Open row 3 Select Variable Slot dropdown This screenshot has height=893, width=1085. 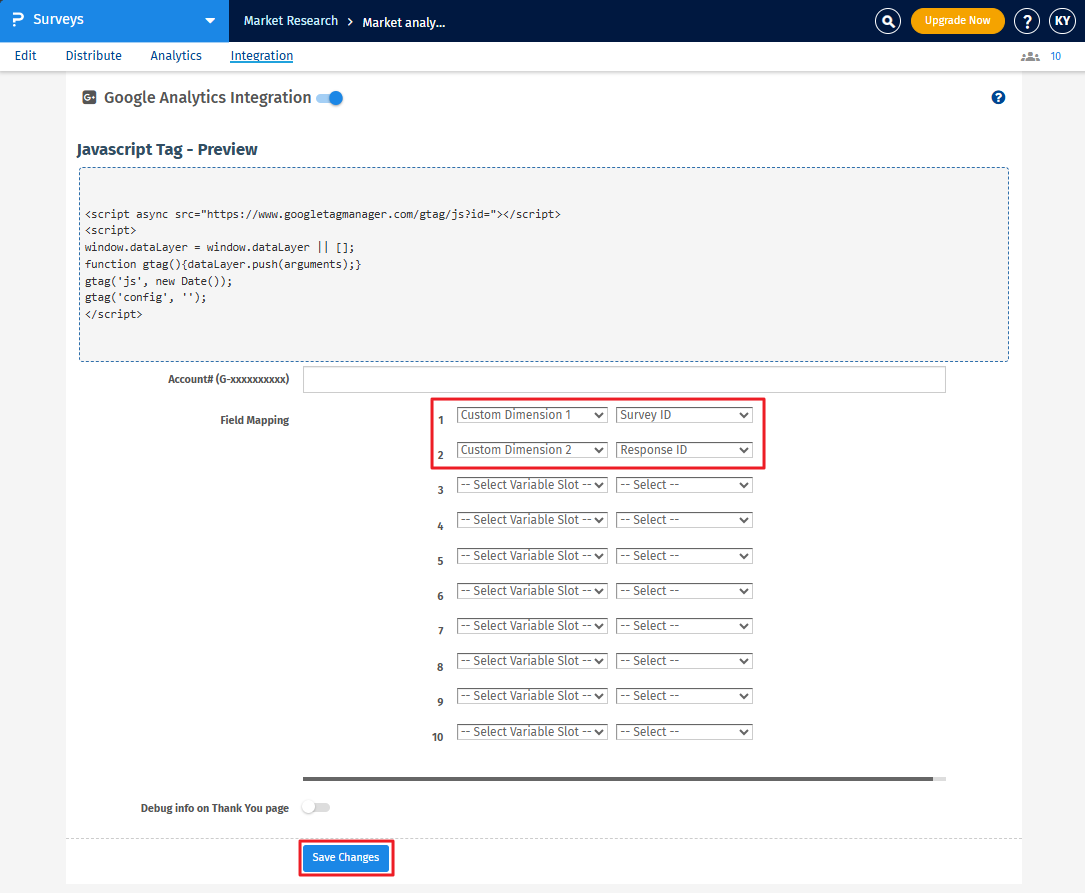click(532, 485)
